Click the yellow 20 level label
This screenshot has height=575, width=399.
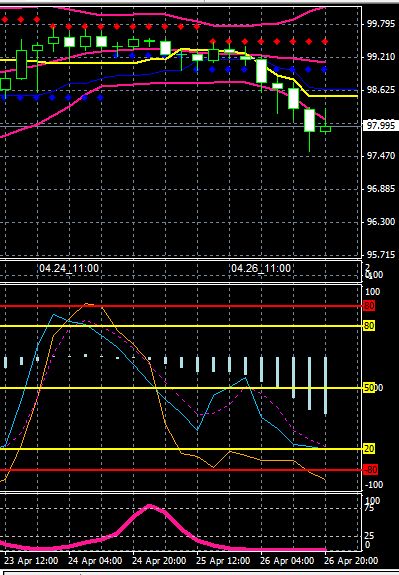click(369, 448)
